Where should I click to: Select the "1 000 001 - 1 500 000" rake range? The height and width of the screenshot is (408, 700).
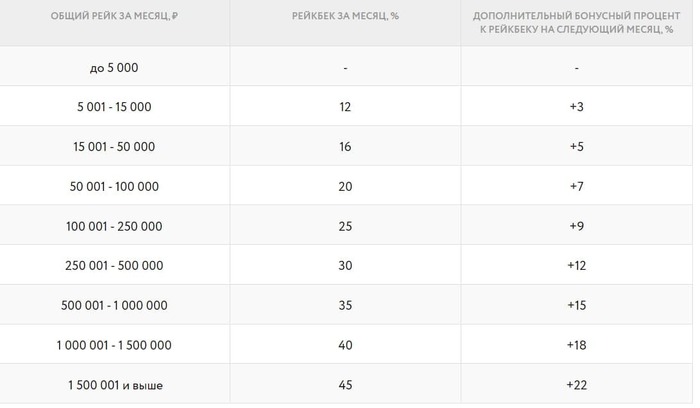coord(114,345)
